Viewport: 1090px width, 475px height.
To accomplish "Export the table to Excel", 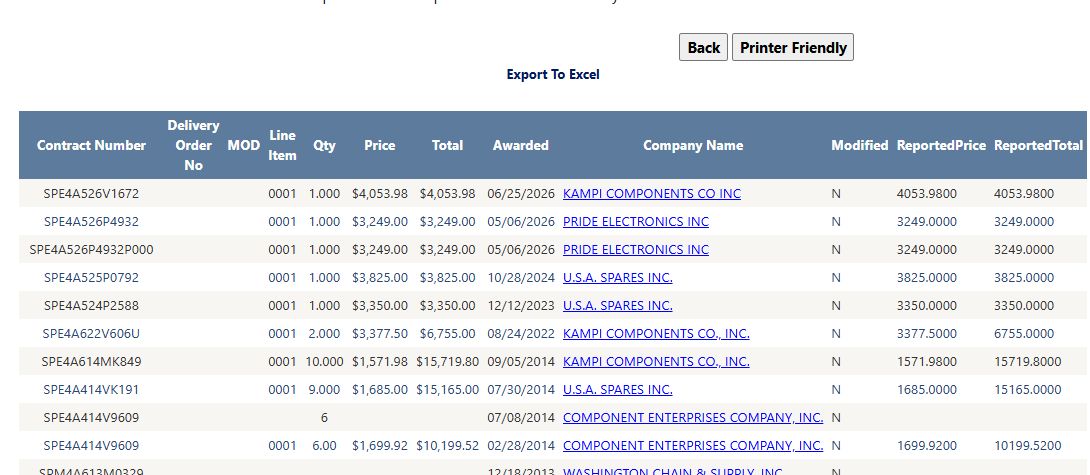I will click(553, 74).
